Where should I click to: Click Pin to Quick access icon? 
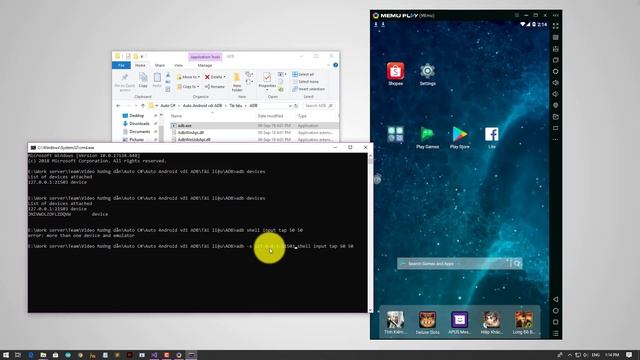click(x=124, y=82)
